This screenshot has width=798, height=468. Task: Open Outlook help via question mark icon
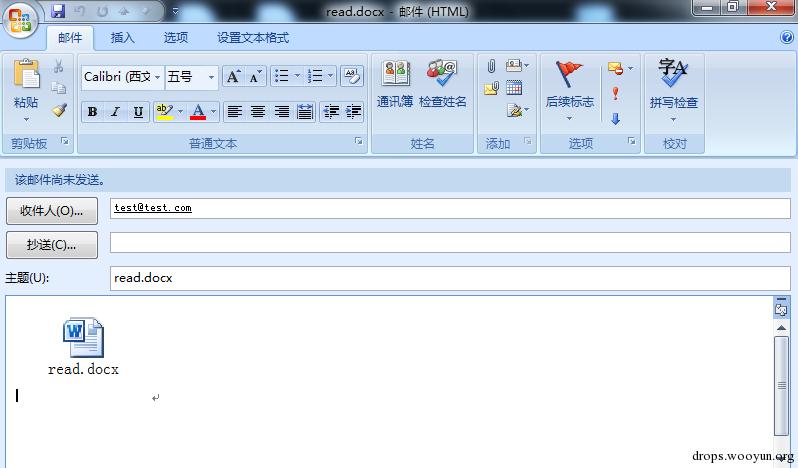(x=786, y=37)
